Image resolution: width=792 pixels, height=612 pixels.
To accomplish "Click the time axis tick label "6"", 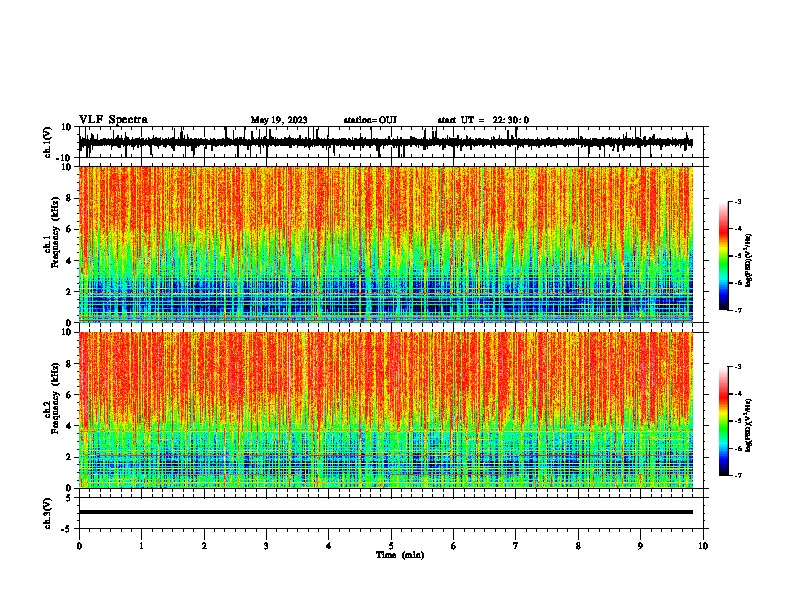I will click(454, 546).
